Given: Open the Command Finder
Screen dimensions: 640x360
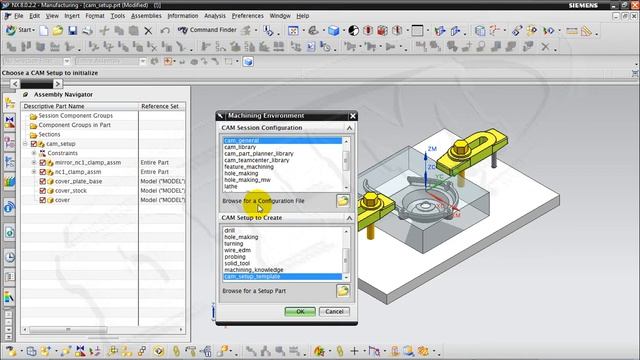Looking at the screenshot, I should pos(207,30).
